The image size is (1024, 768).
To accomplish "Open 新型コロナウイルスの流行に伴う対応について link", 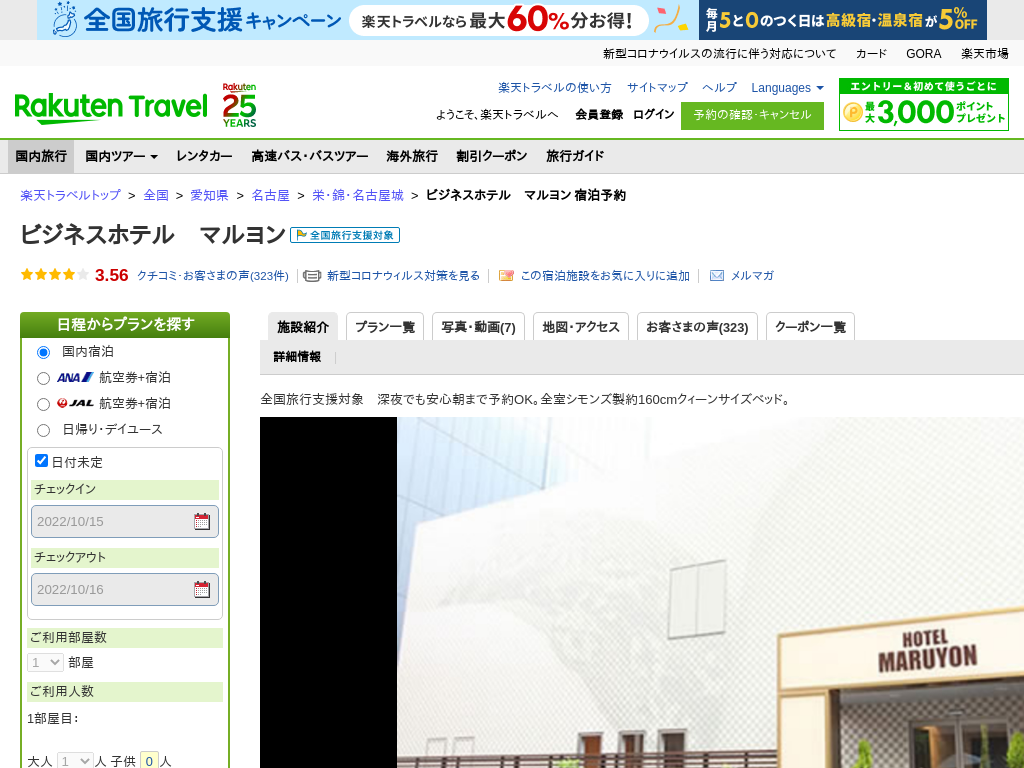I will (719, 54).
